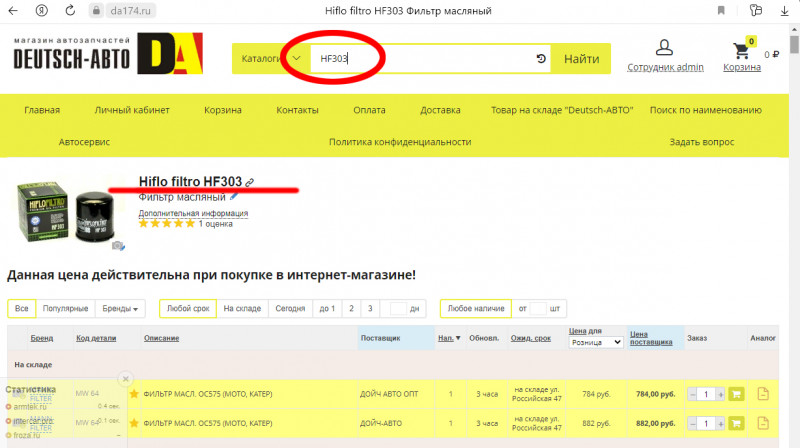Select Любой срок delivery filter

[188, 308]
